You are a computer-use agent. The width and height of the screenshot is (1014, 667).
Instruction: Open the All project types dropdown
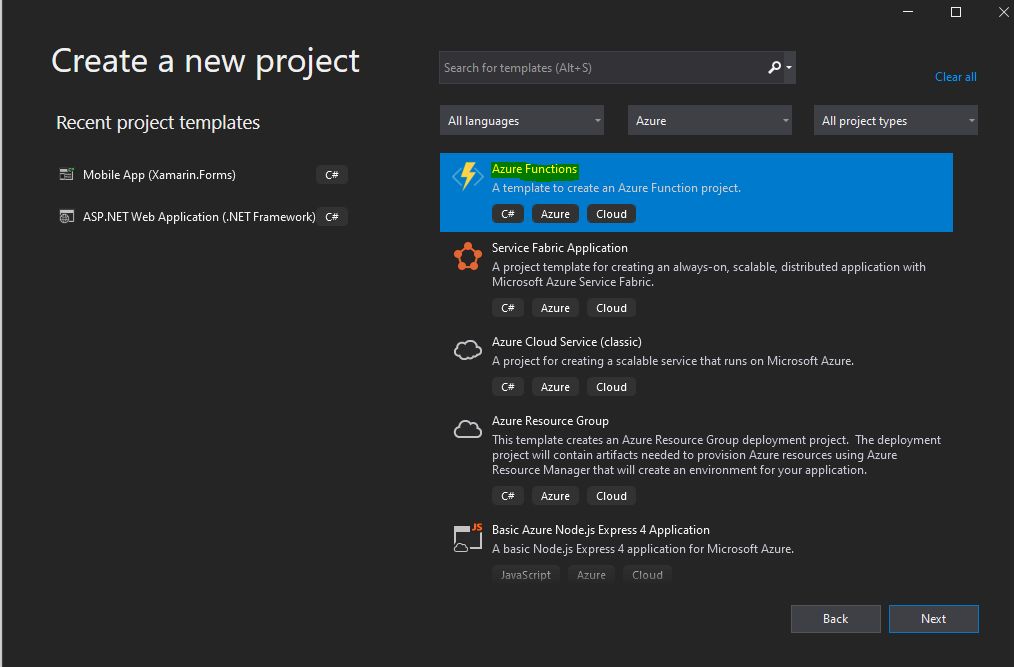[x=896, y=120]
